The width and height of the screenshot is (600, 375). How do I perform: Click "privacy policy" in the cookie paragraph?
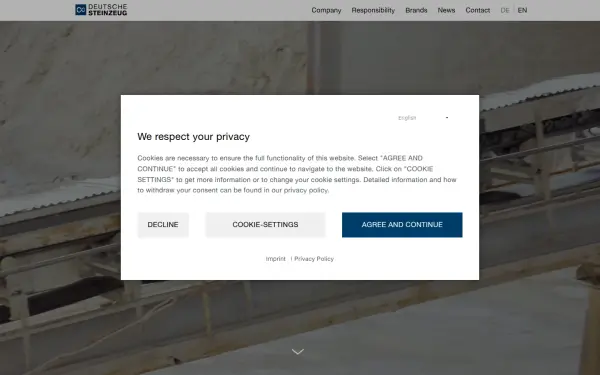point(306,190)
